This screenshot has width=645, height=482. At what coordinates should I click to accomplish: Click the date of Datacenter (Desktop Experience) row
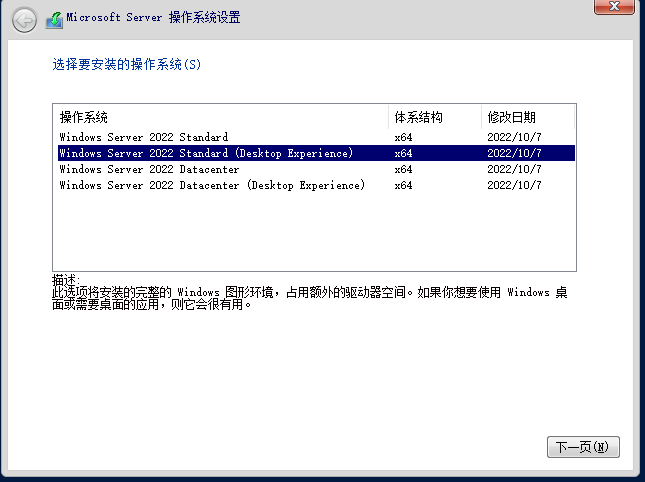[x=514, y=185]
